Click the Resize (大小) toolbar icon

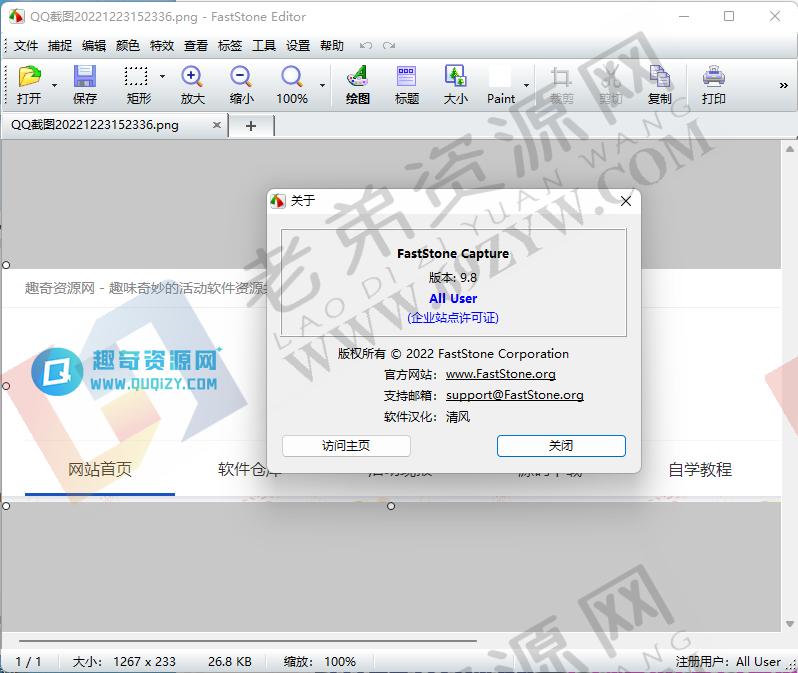[455, 76]
